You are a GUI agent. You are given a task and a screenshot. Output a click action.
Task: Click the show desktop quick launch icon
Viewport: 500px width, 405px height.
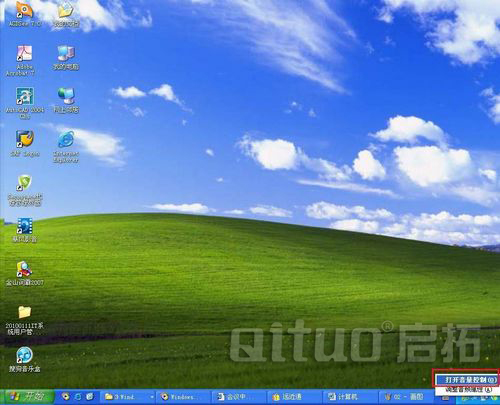point(90,397)
